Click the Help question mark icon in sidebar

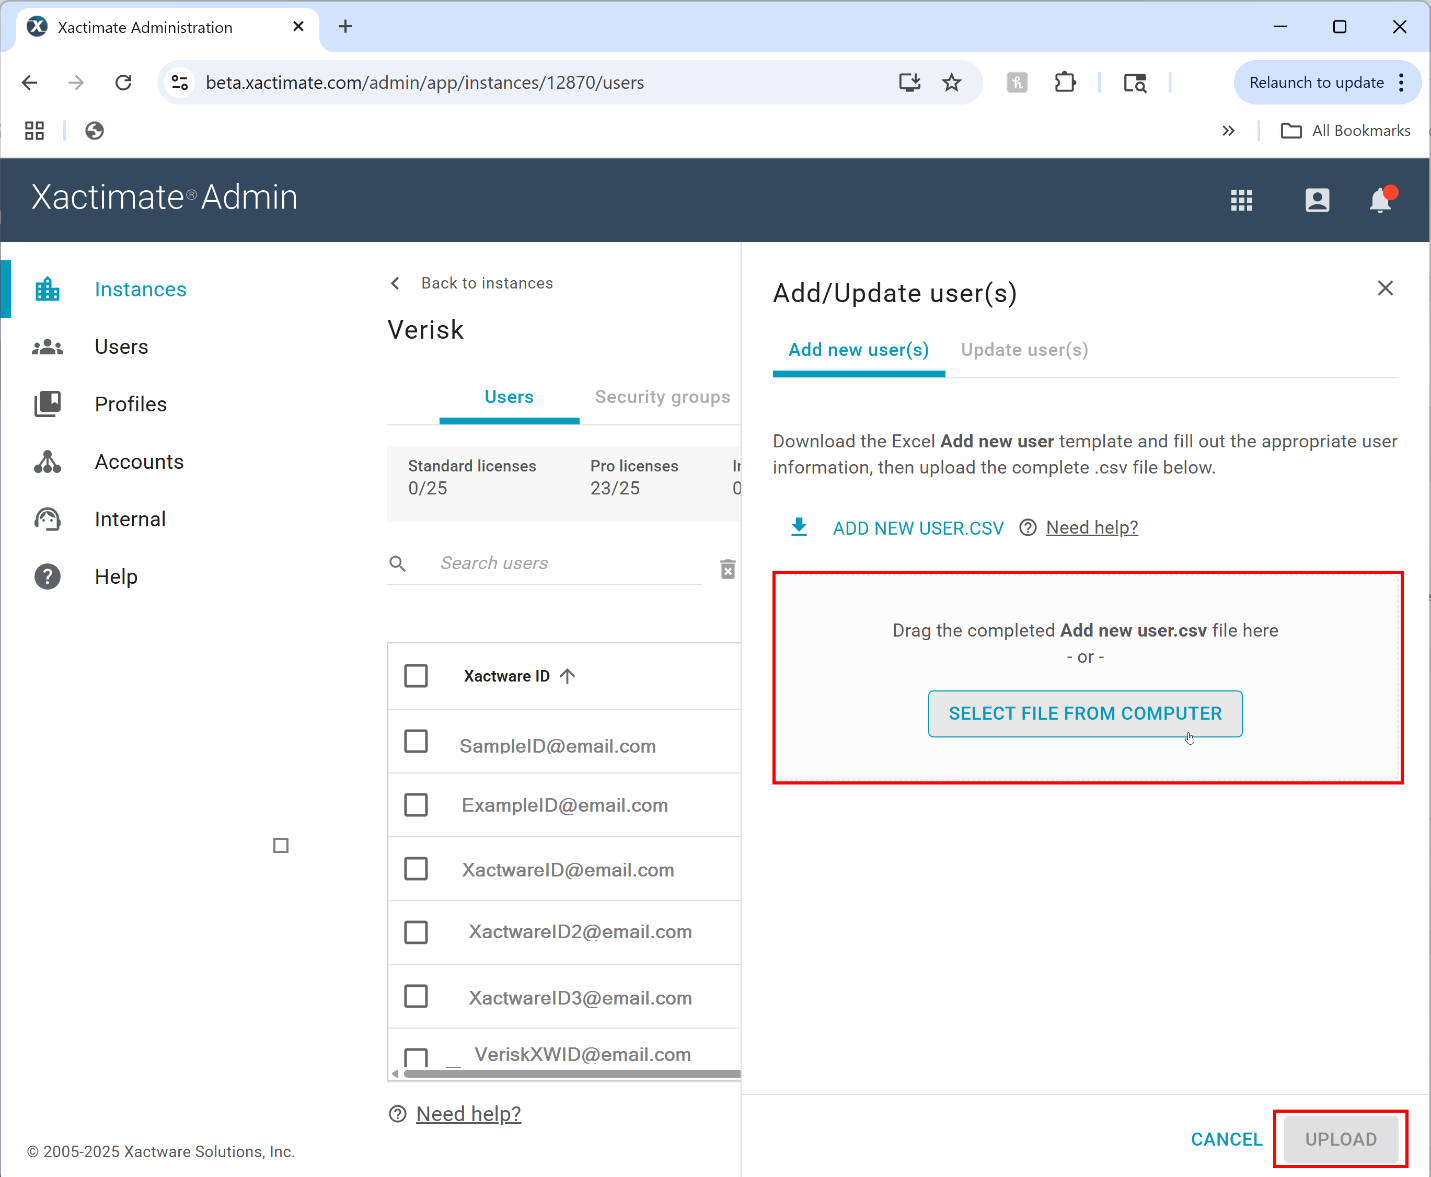(47, 577)
